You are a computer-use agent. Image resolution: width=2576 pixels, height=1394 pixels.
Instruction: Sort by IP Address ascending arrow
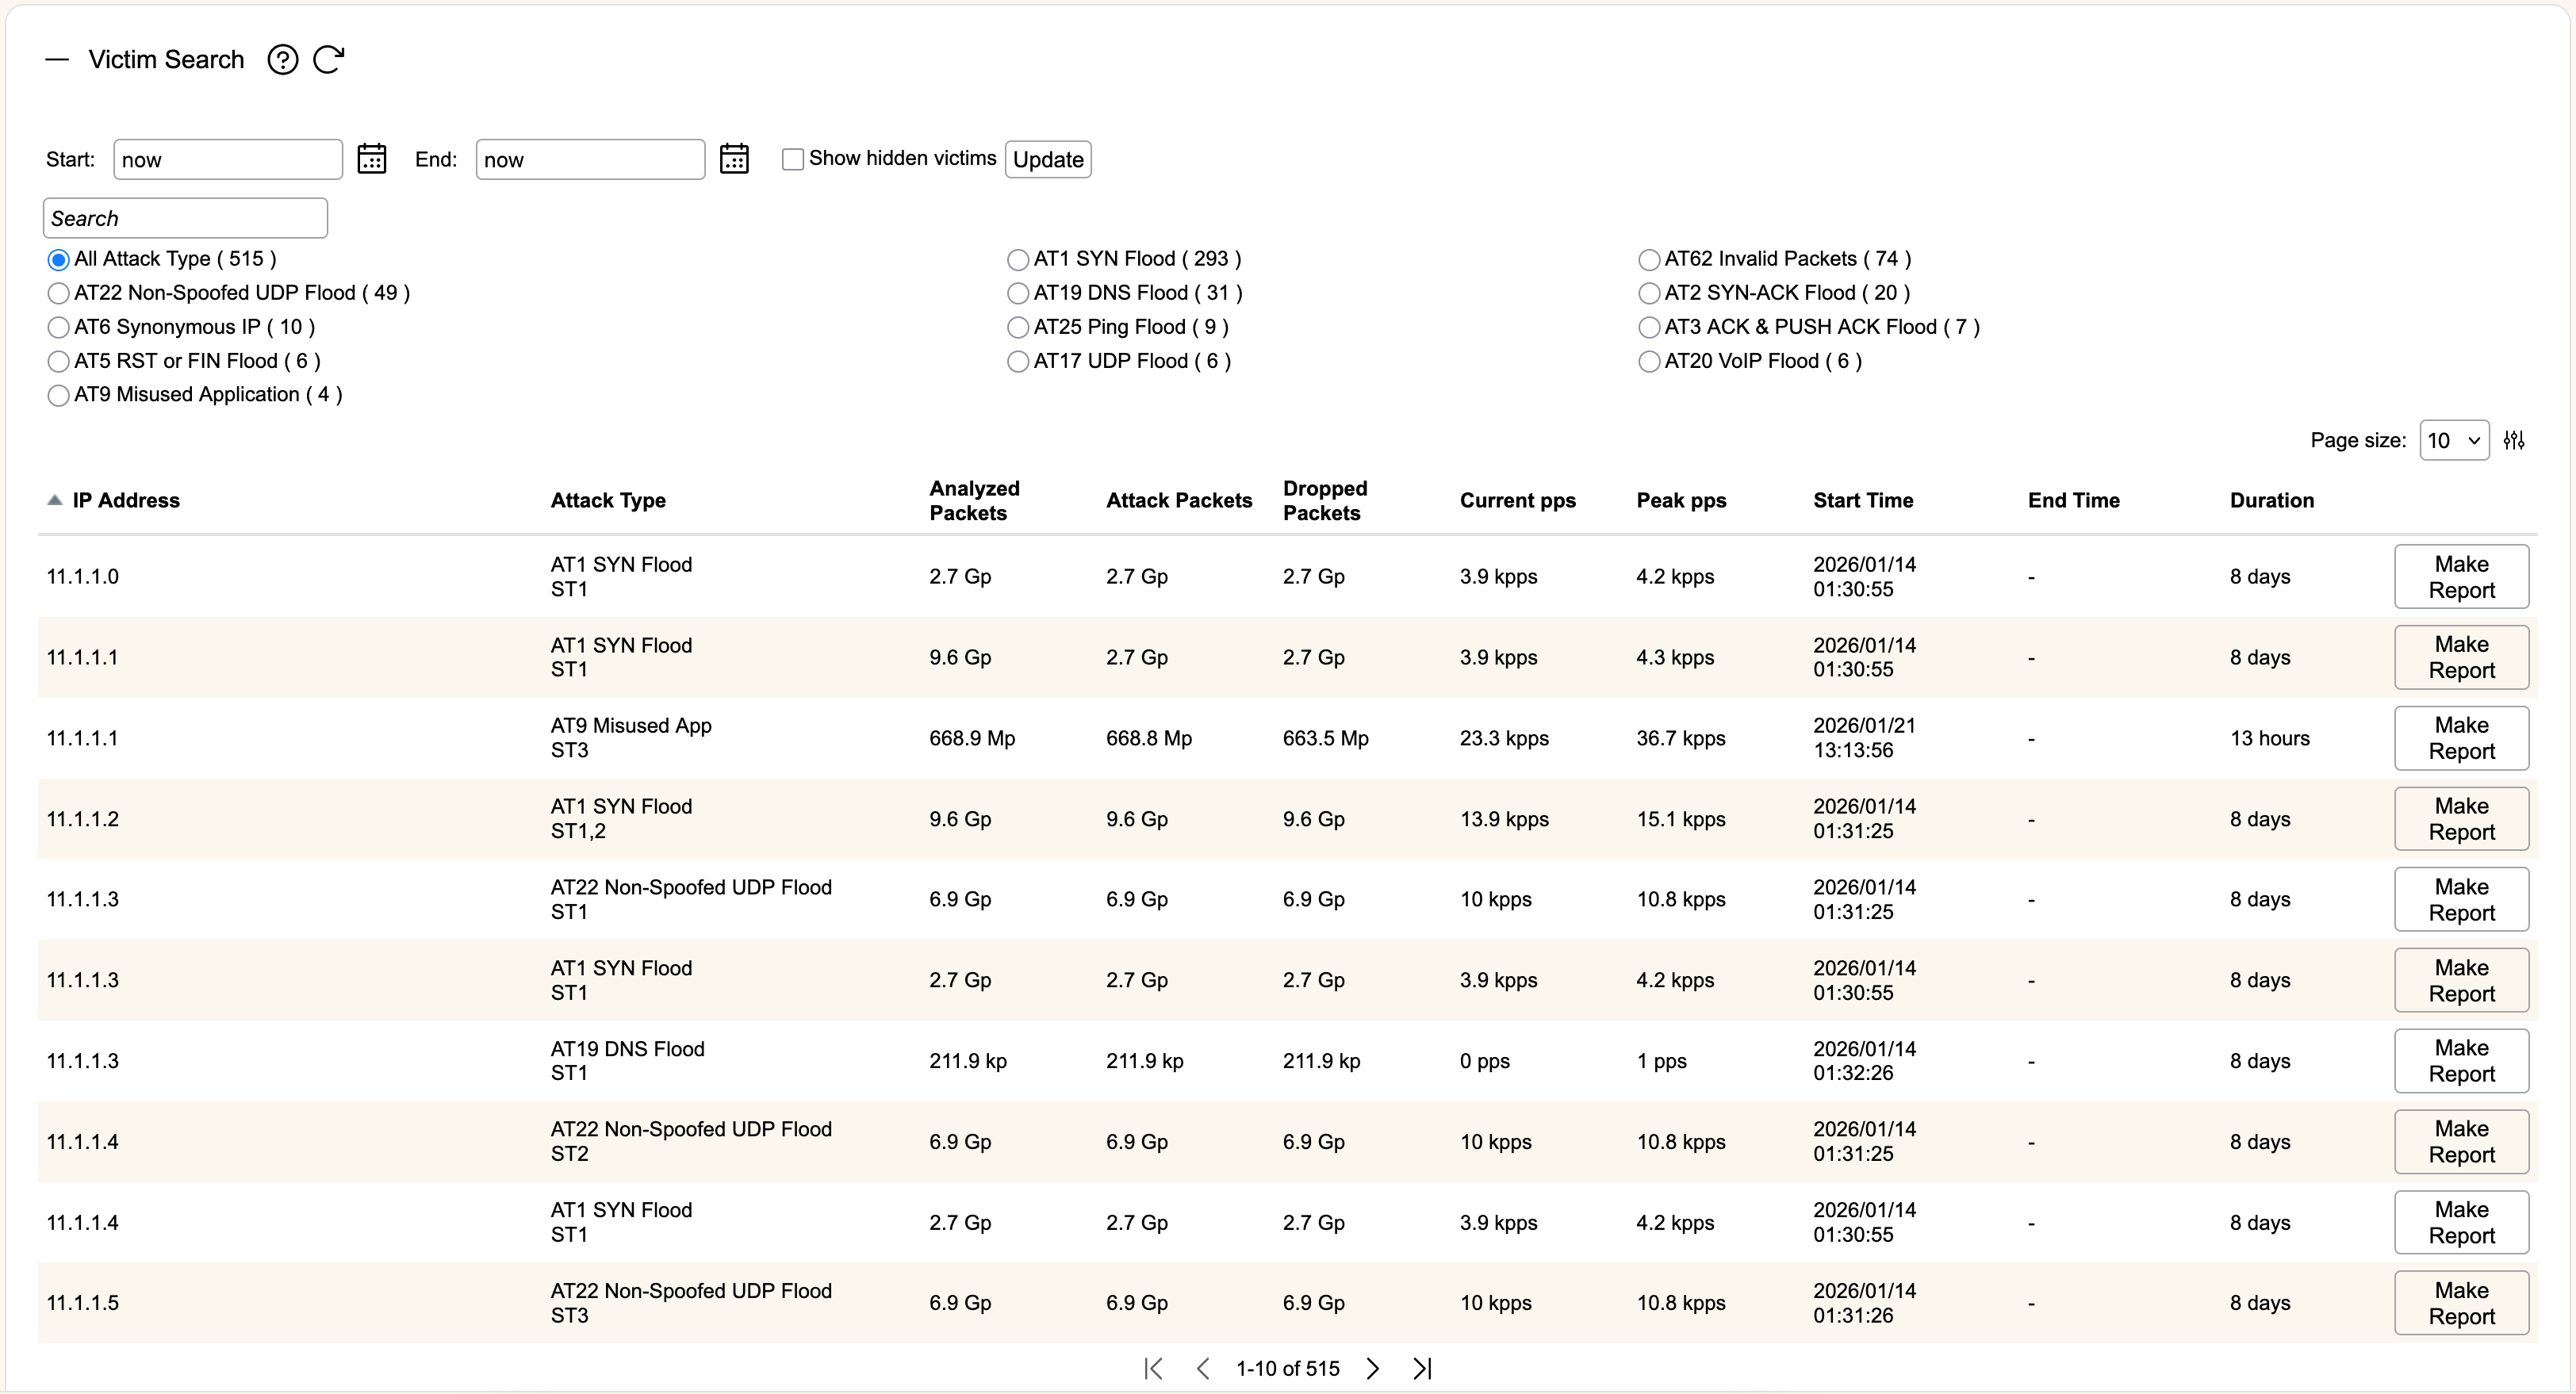pyautogui.click(x=55, y=500)
